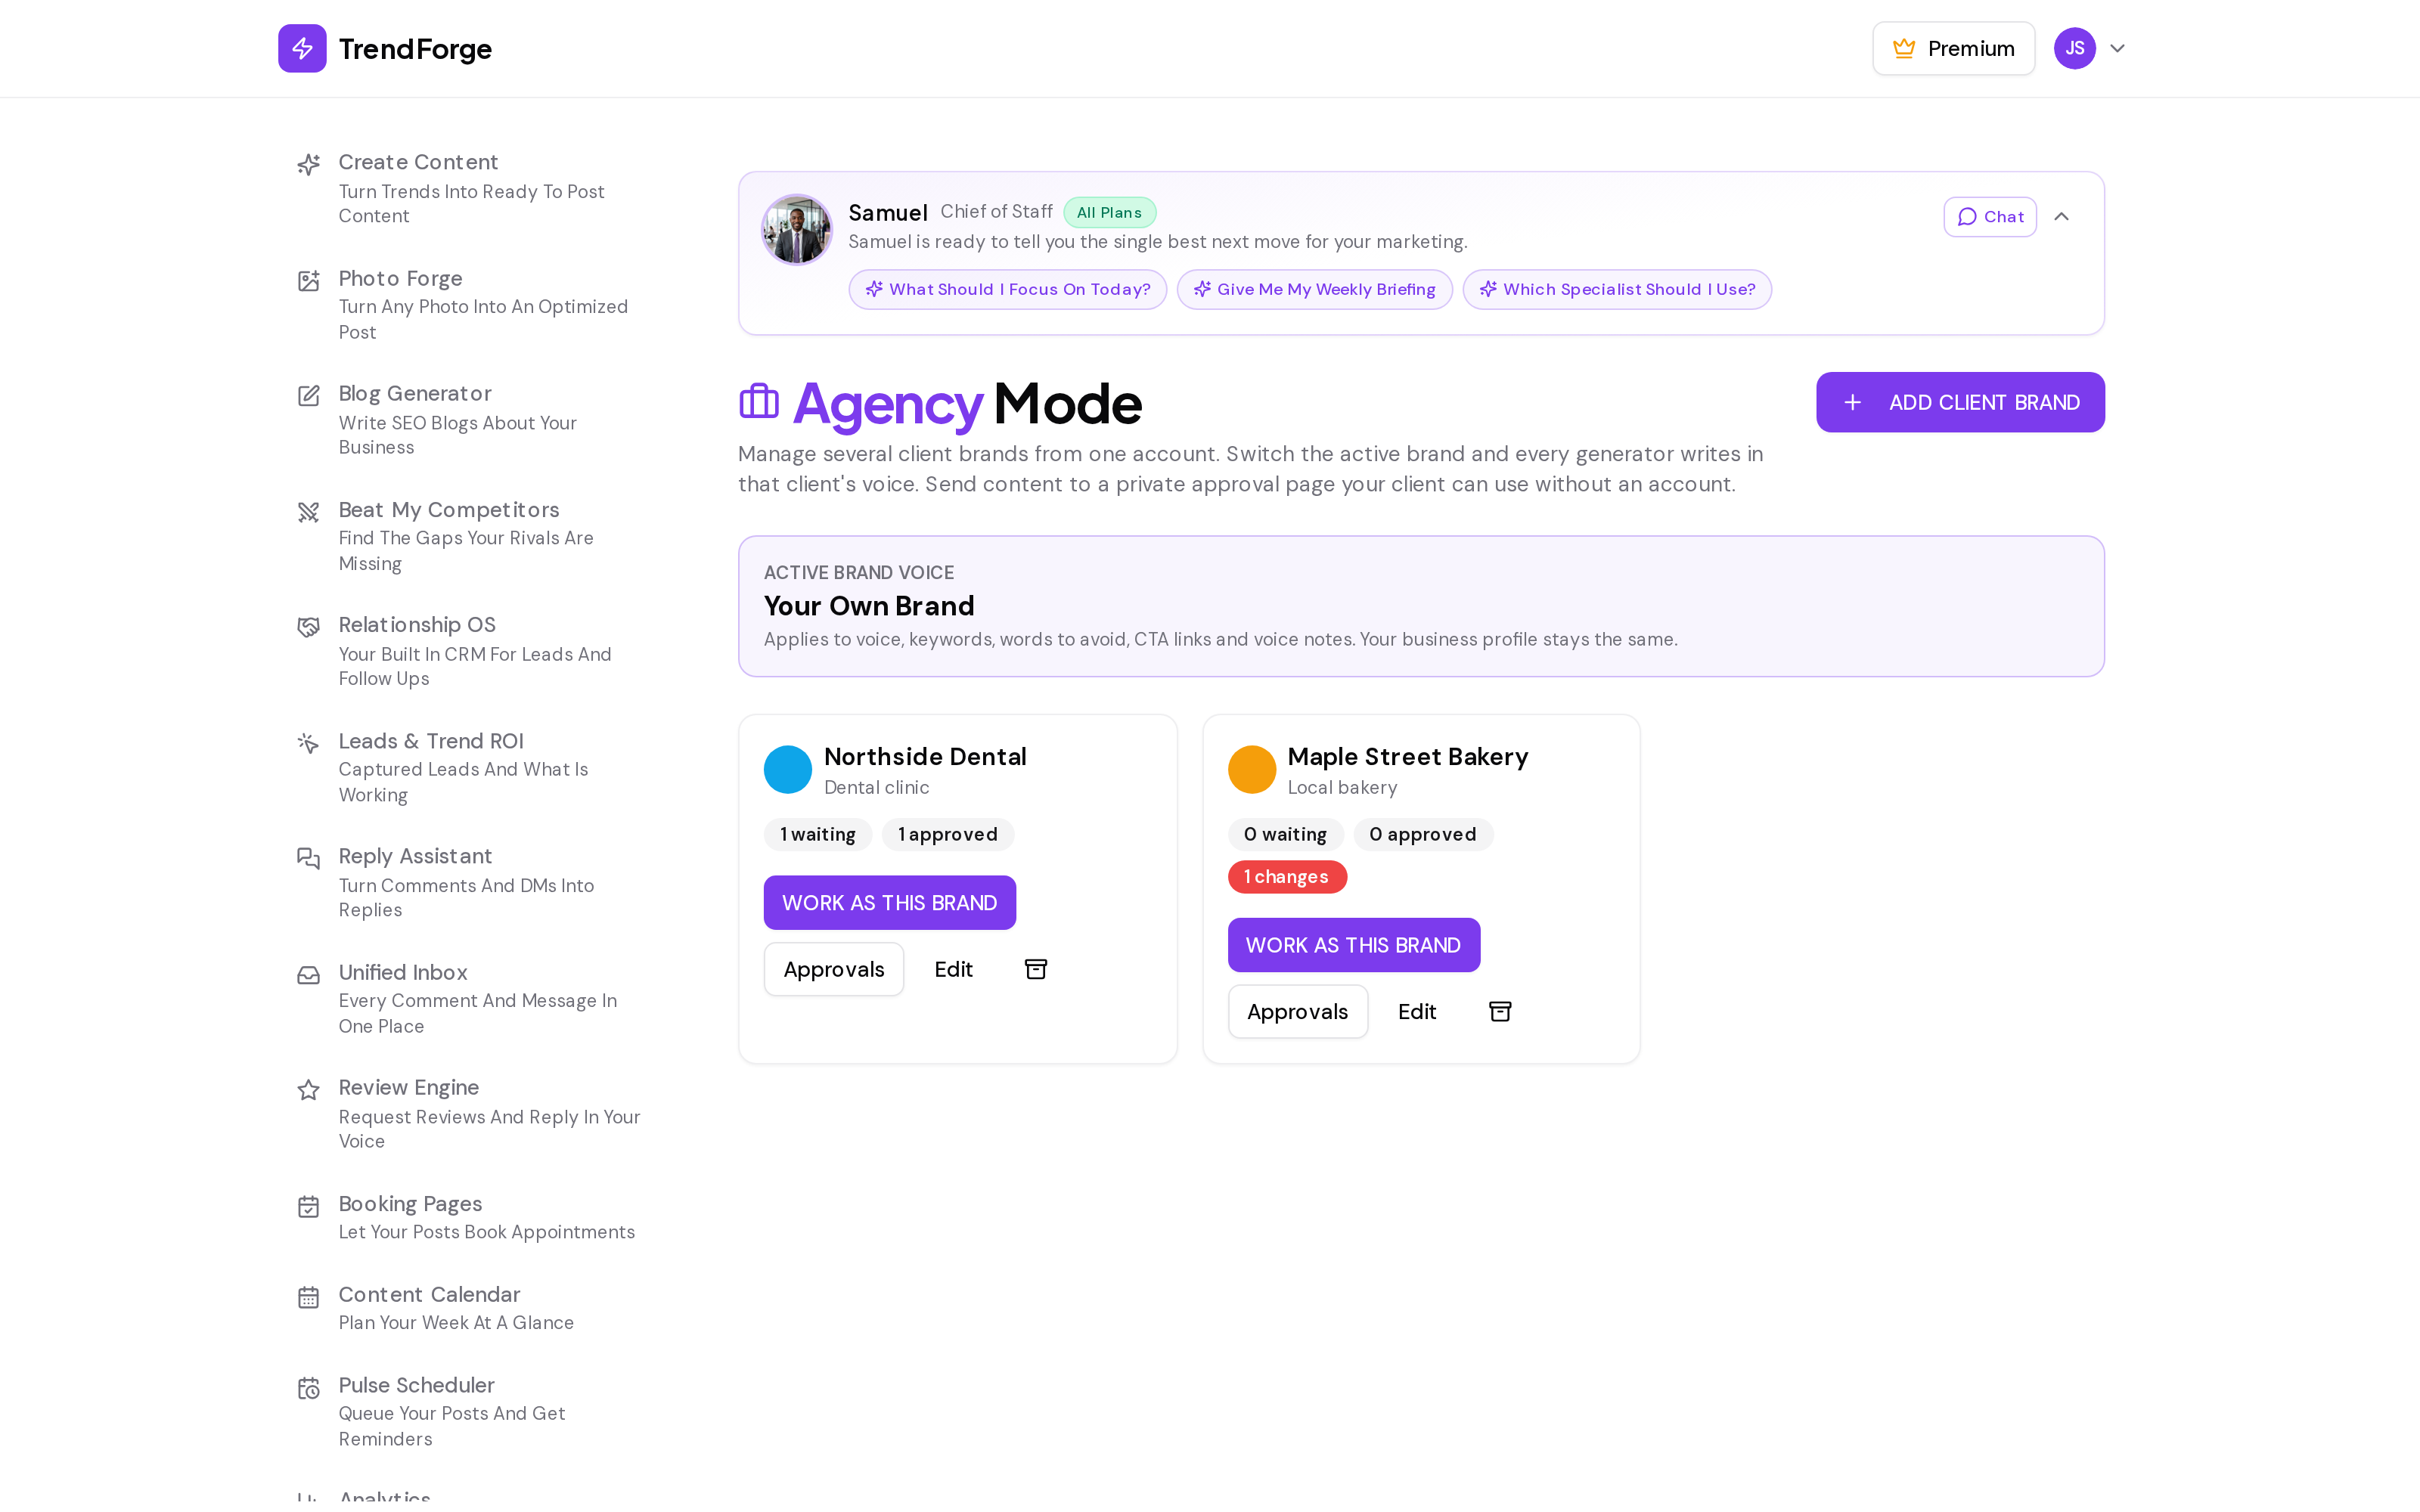Collapse the Samuel assistant panel

click(x=2061, y=217)
